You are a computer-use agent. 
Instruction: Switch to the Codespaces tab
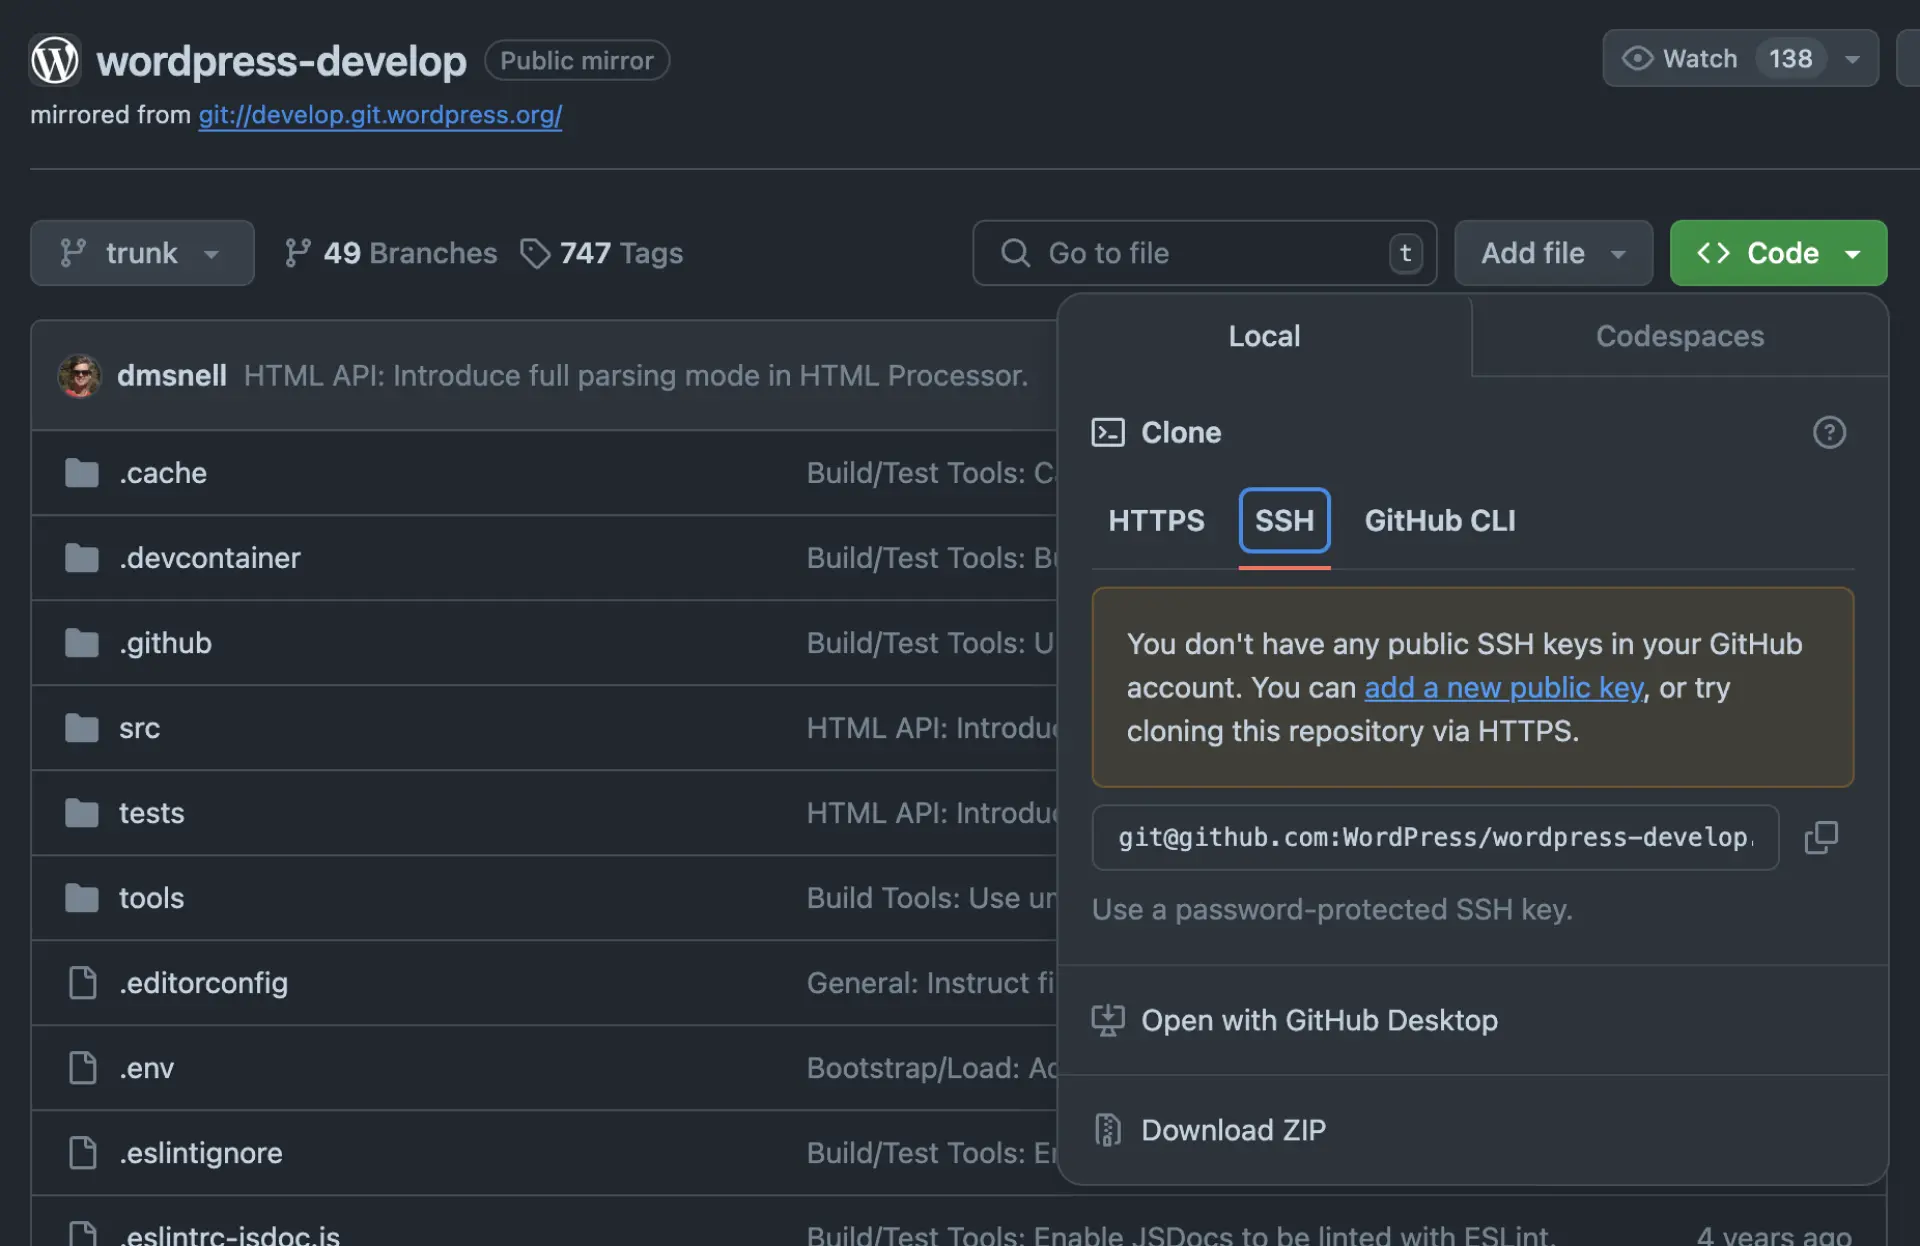pos(1679,336)
